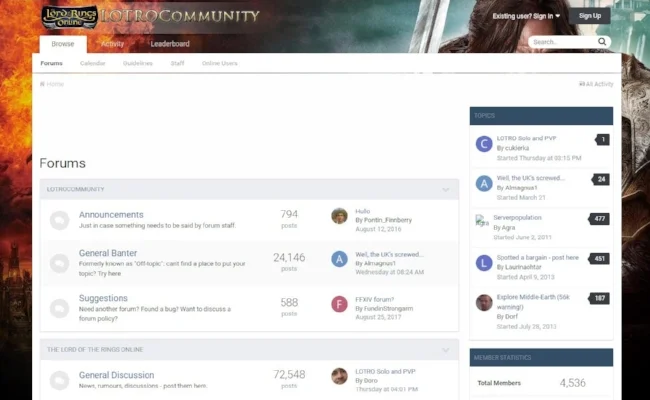Image resolution: width=650 pixels, height=400 pixels.
Task: Select the Browse tab
Action: [63, 44]
